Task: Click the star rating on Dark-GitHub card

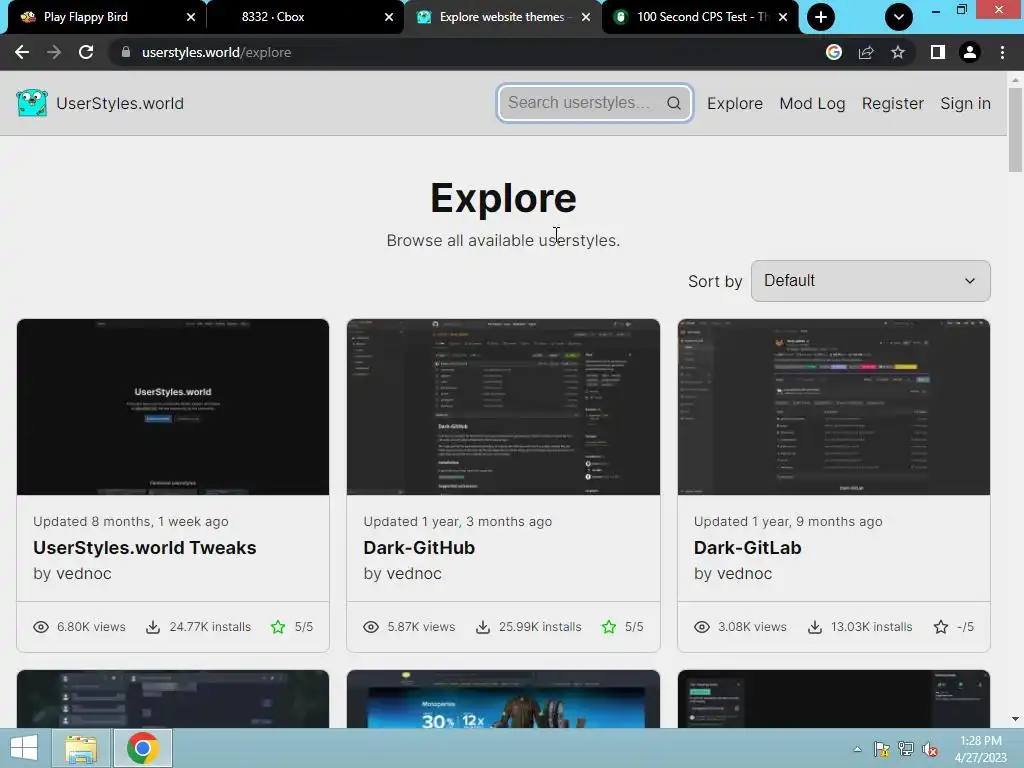Action: pyautogui.click(x=609, y=627)
